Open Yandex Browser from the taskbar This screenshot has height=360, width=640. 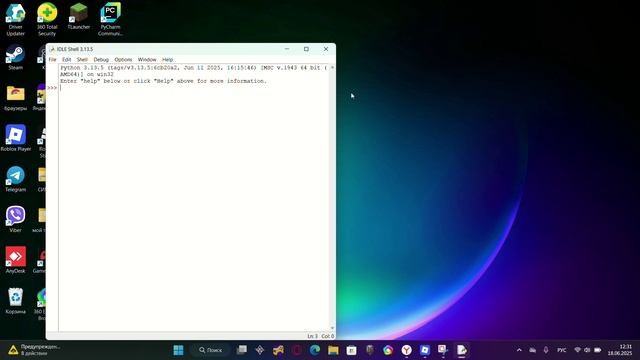[406, 350]
